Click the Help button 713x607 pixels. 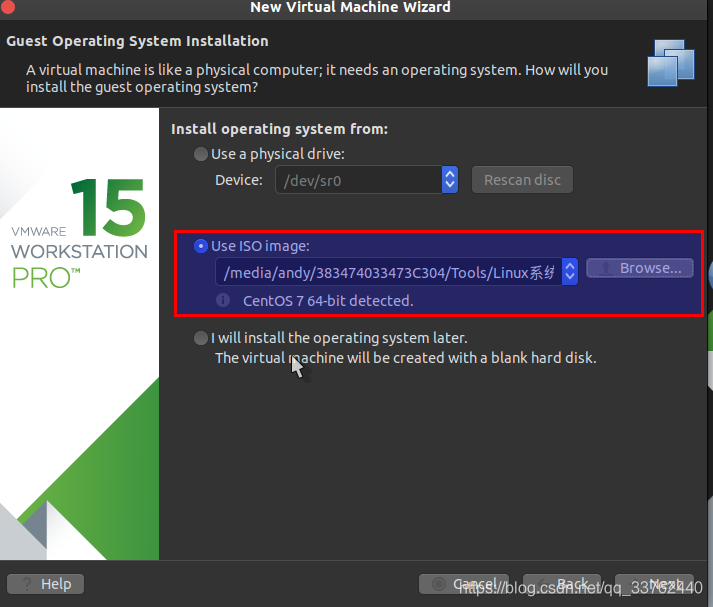click(45, 584)
